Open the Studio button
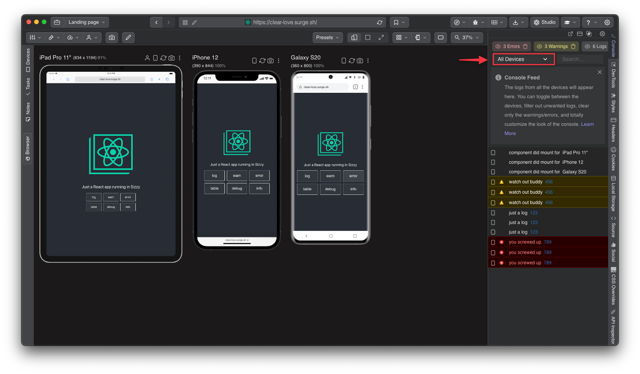 tap(544, 22)
